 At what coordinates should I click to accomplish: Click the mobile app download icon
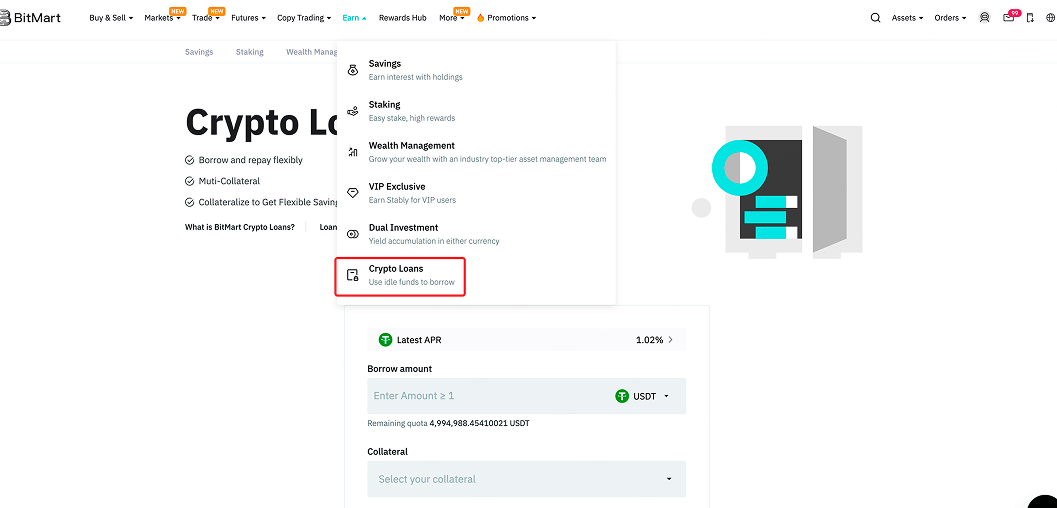pos(1030,18)
